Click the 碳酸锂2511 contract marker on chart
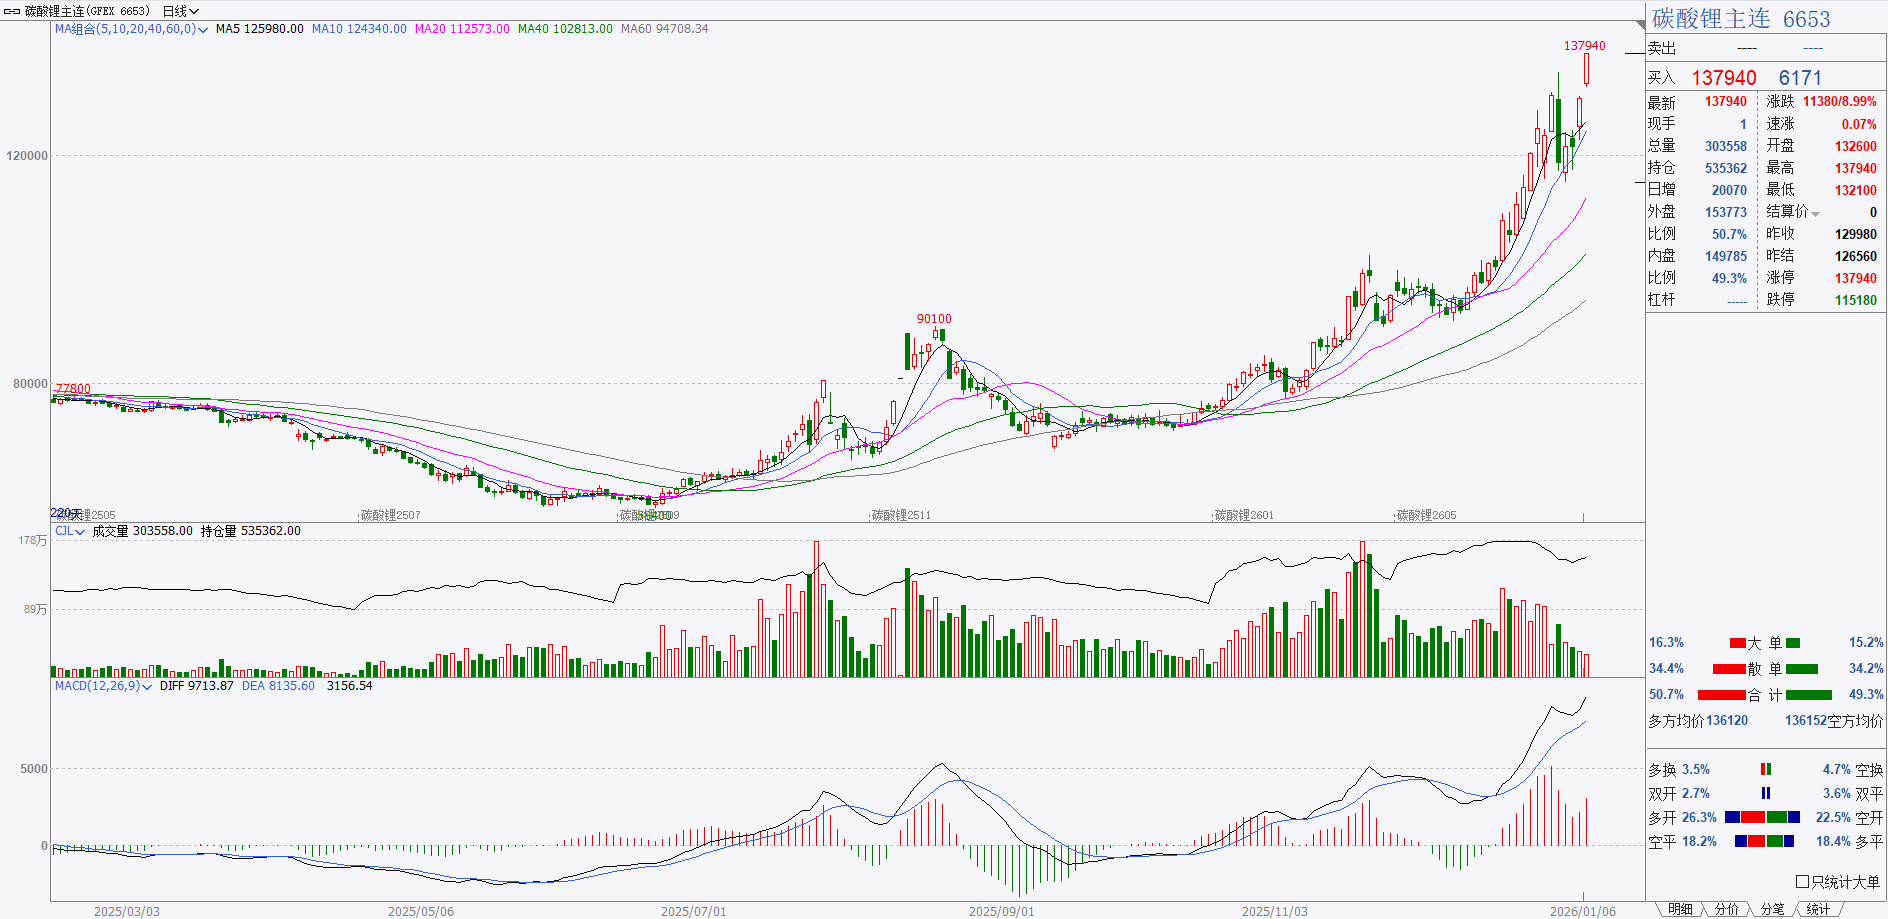 (x=901, y=515)
